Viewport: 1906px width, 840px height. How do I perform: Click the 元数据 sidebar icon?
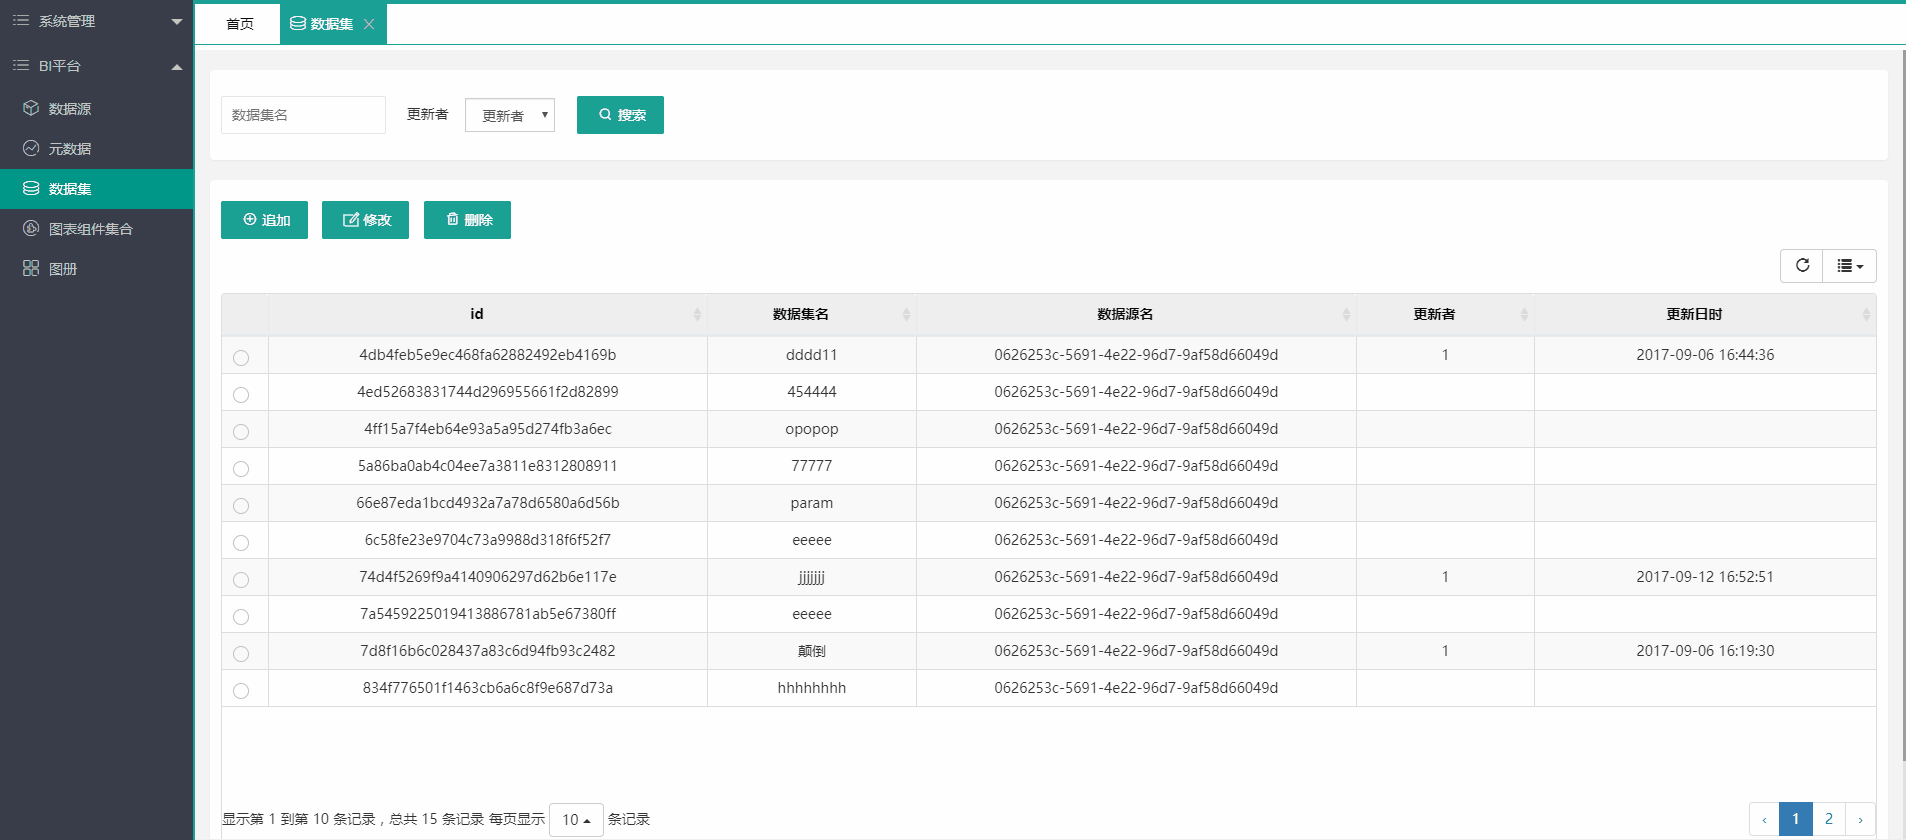[31, 148]
